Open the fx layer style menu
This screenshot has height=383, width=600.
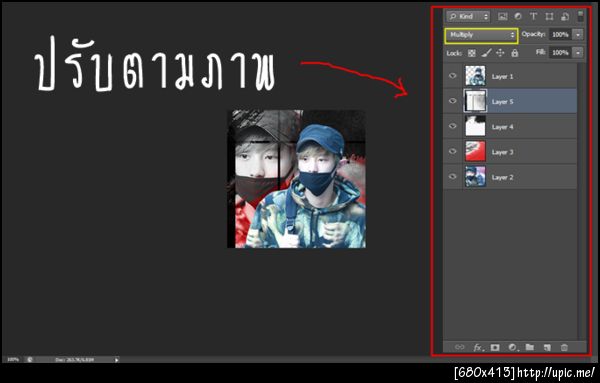pyautogui.click(x=479, y=347)
